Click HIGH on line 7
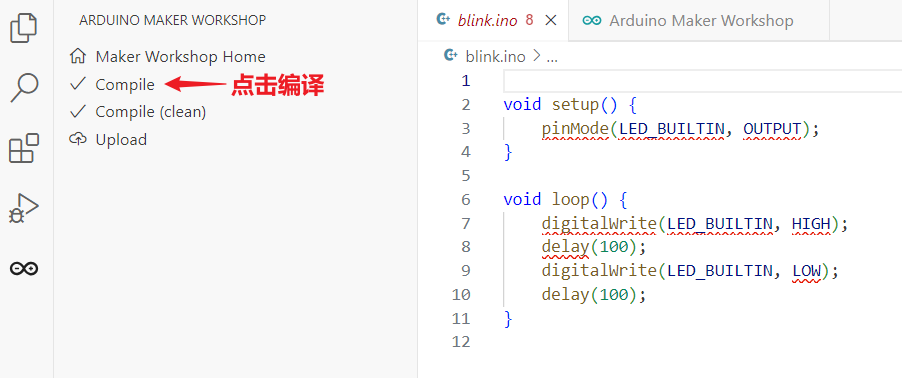This screenshot has width=902, height=378. (x=811, y=223)
